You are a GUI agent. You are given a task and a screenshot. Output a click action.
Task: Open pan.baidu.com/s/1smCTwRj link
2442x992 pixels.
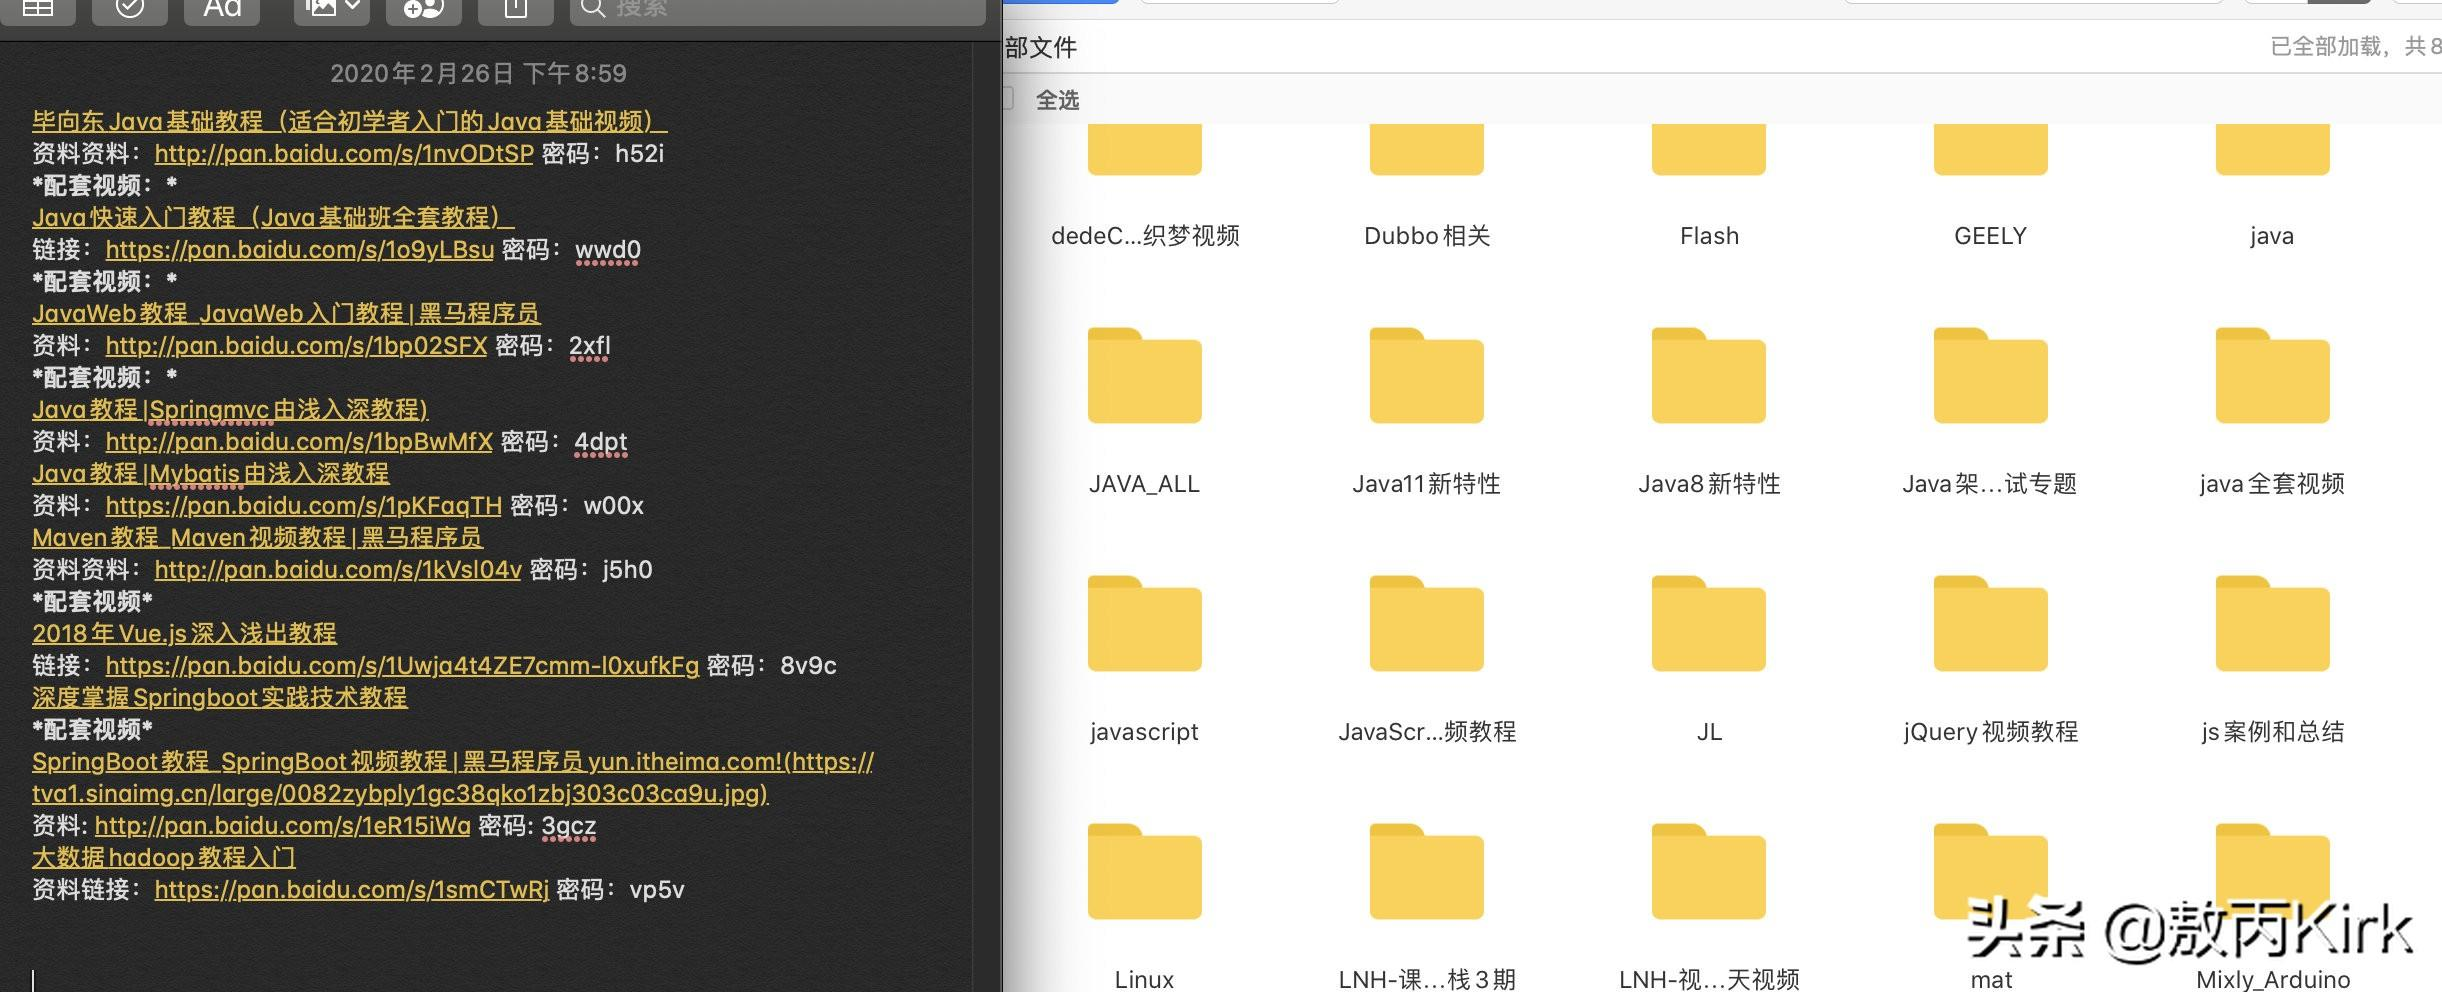pos(352,890)
